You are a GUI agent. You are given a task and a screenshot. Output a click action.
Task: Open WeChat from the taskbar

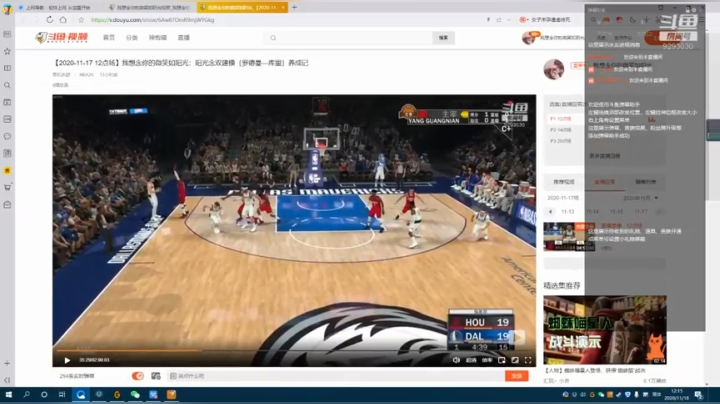[x=135, y=395]
